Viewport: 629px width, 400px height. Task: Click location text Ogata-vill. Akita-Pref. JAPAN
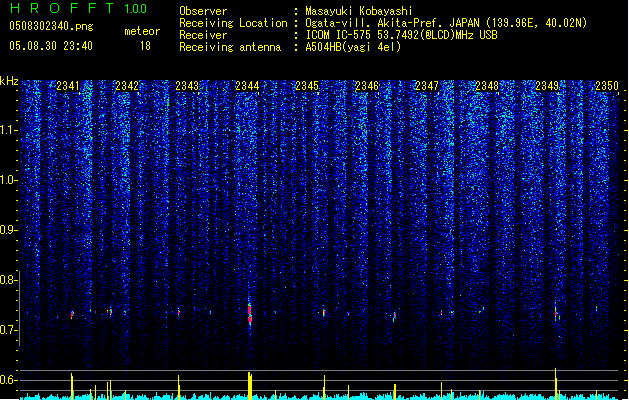coord(392,23)
